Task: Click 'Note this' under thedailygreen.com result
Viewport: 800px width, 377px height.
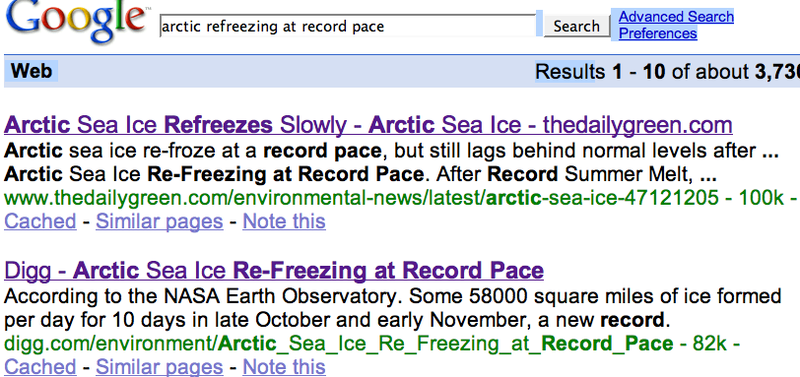Action: tap(284, 221)
